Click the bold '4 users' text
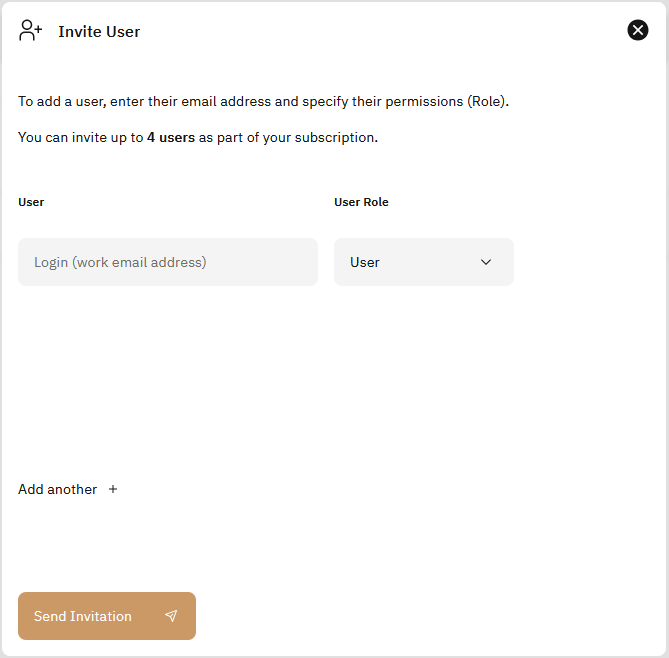669x658 pixels. (x=171, y=137)
